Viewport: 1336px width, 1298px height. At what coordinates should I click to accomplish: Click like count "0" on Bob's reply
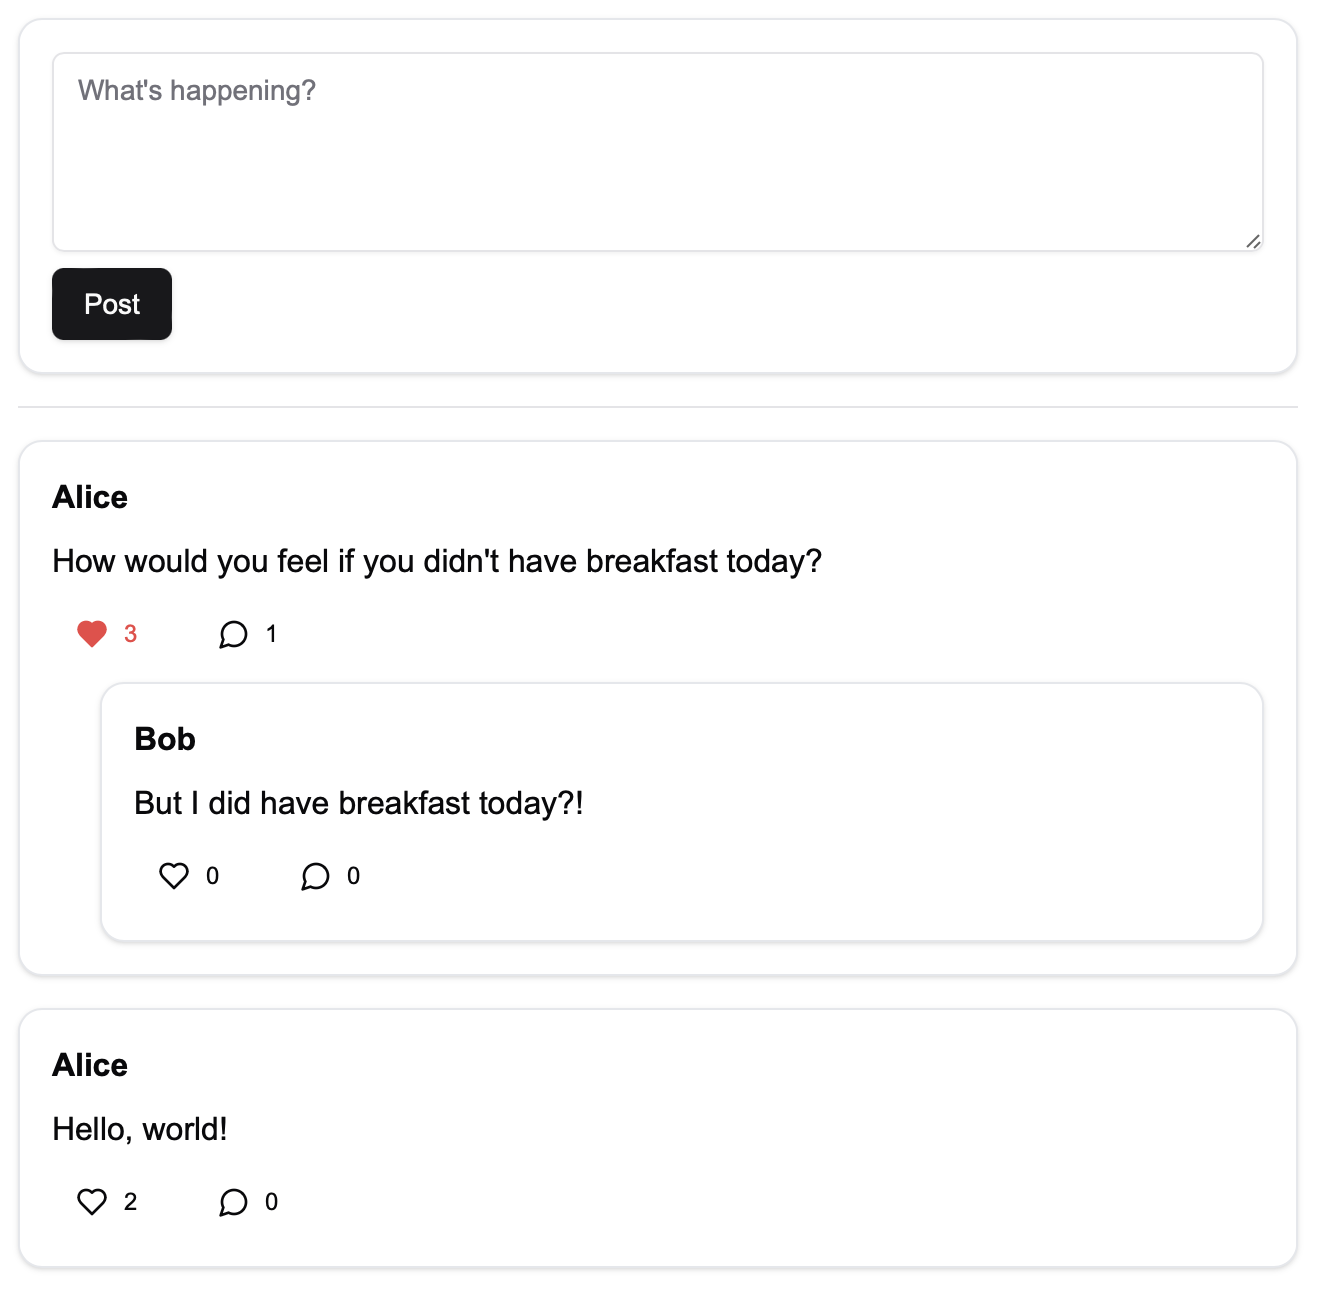[x=212, y=876]
